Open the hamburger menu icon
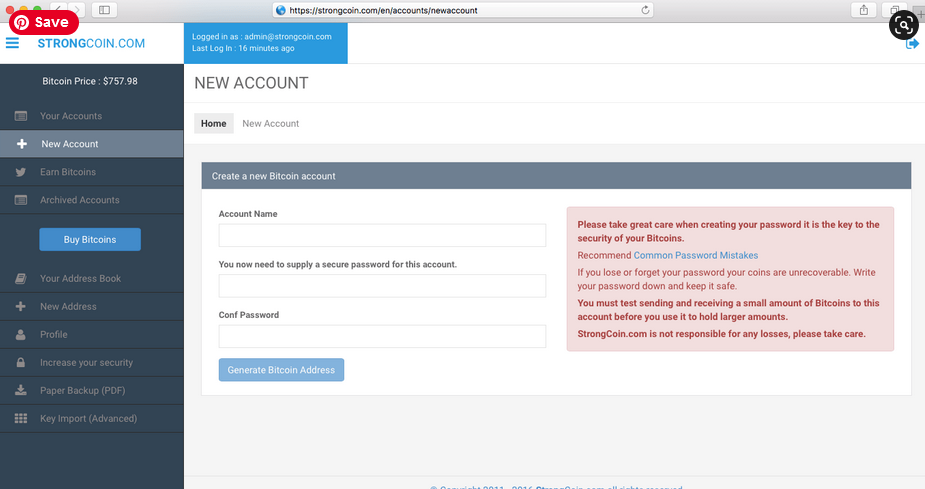This screenshot has width=925, height=489. (12, 43)
